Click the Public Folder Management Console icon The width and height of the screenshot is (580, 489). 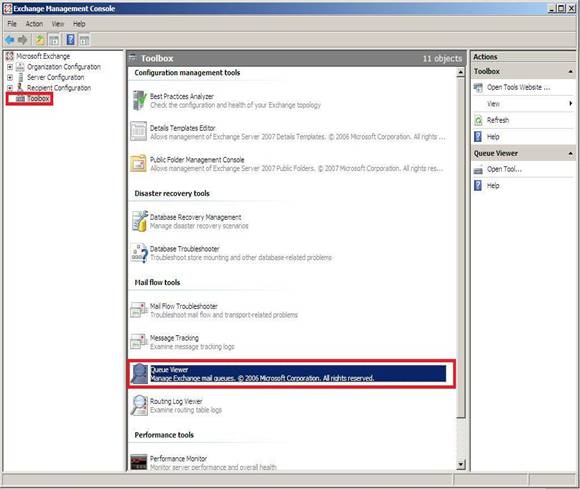pos(139,163)
